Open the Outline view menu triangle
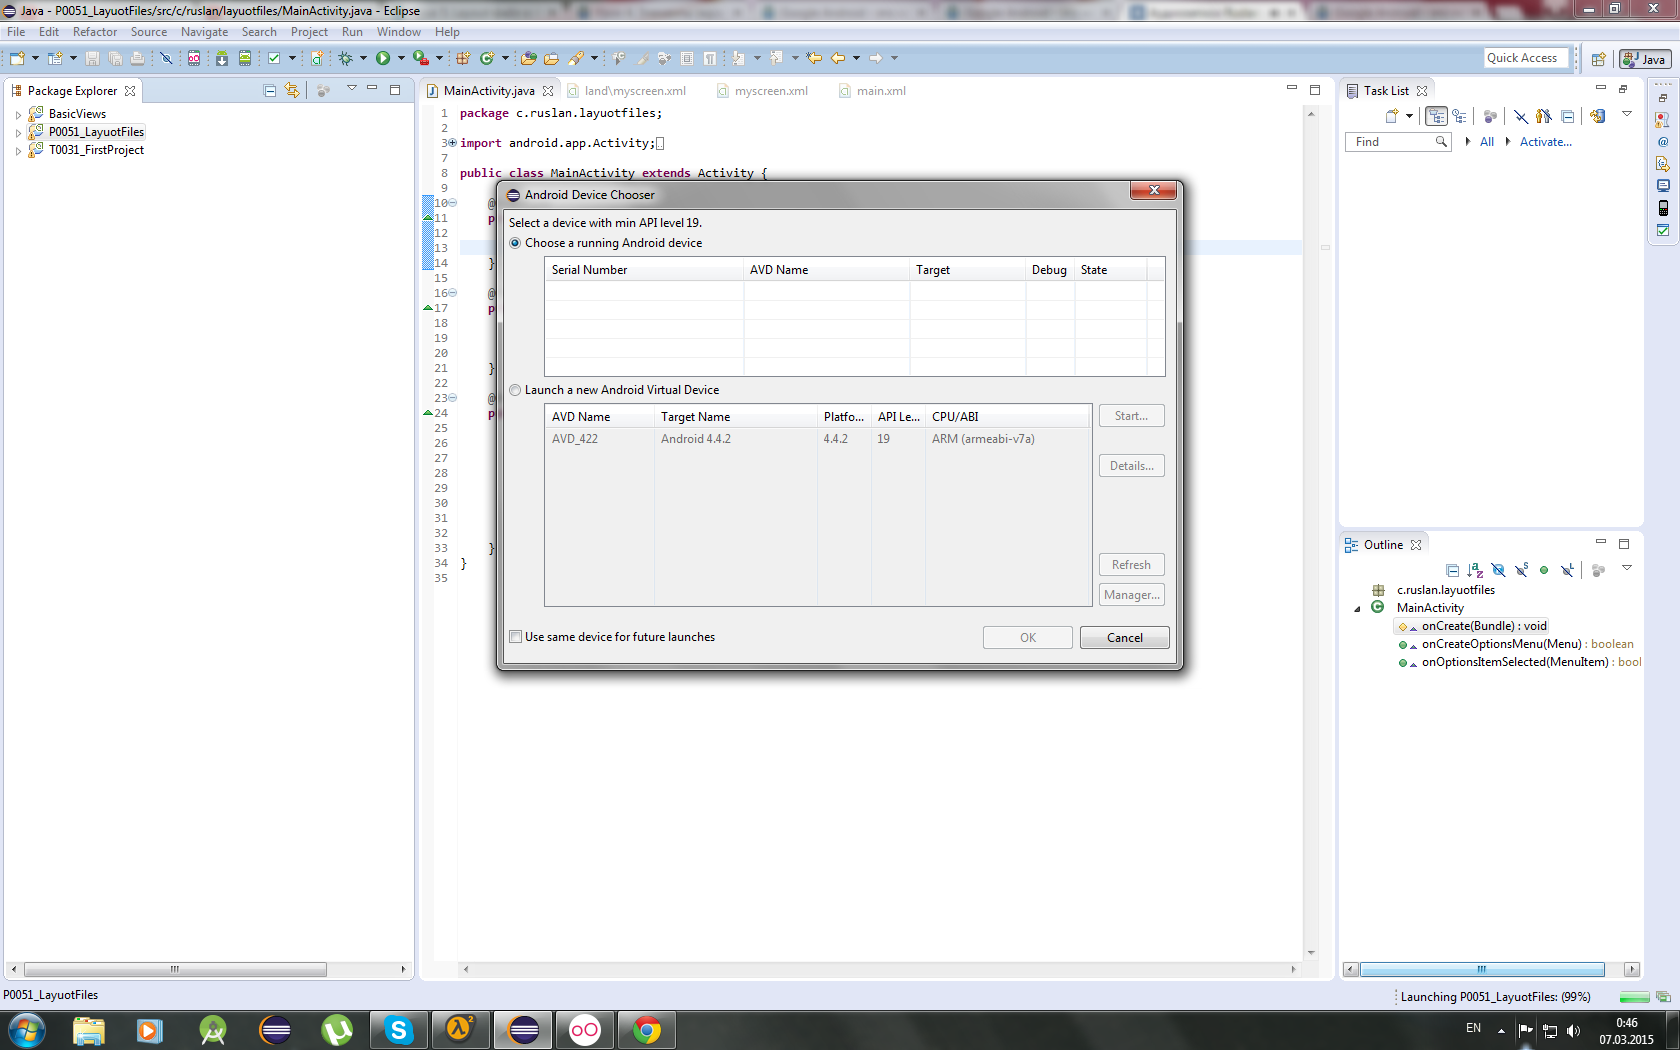This screenshot has width=1680, height=1050. pos(1627,568)
